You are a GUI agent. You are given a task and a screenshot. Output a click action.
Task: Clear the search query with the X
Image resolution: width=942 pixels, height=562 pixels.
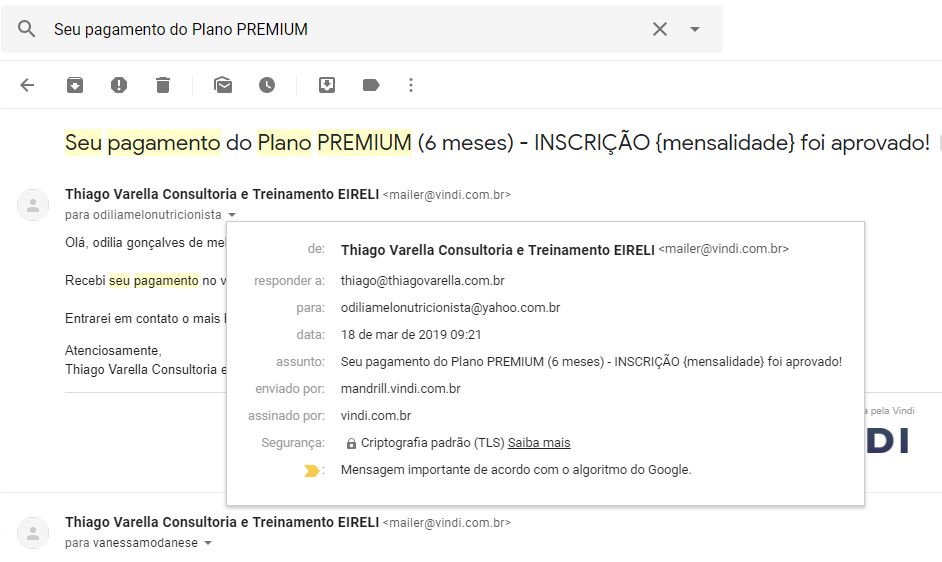pyautogui.click(x=660, y=29)
